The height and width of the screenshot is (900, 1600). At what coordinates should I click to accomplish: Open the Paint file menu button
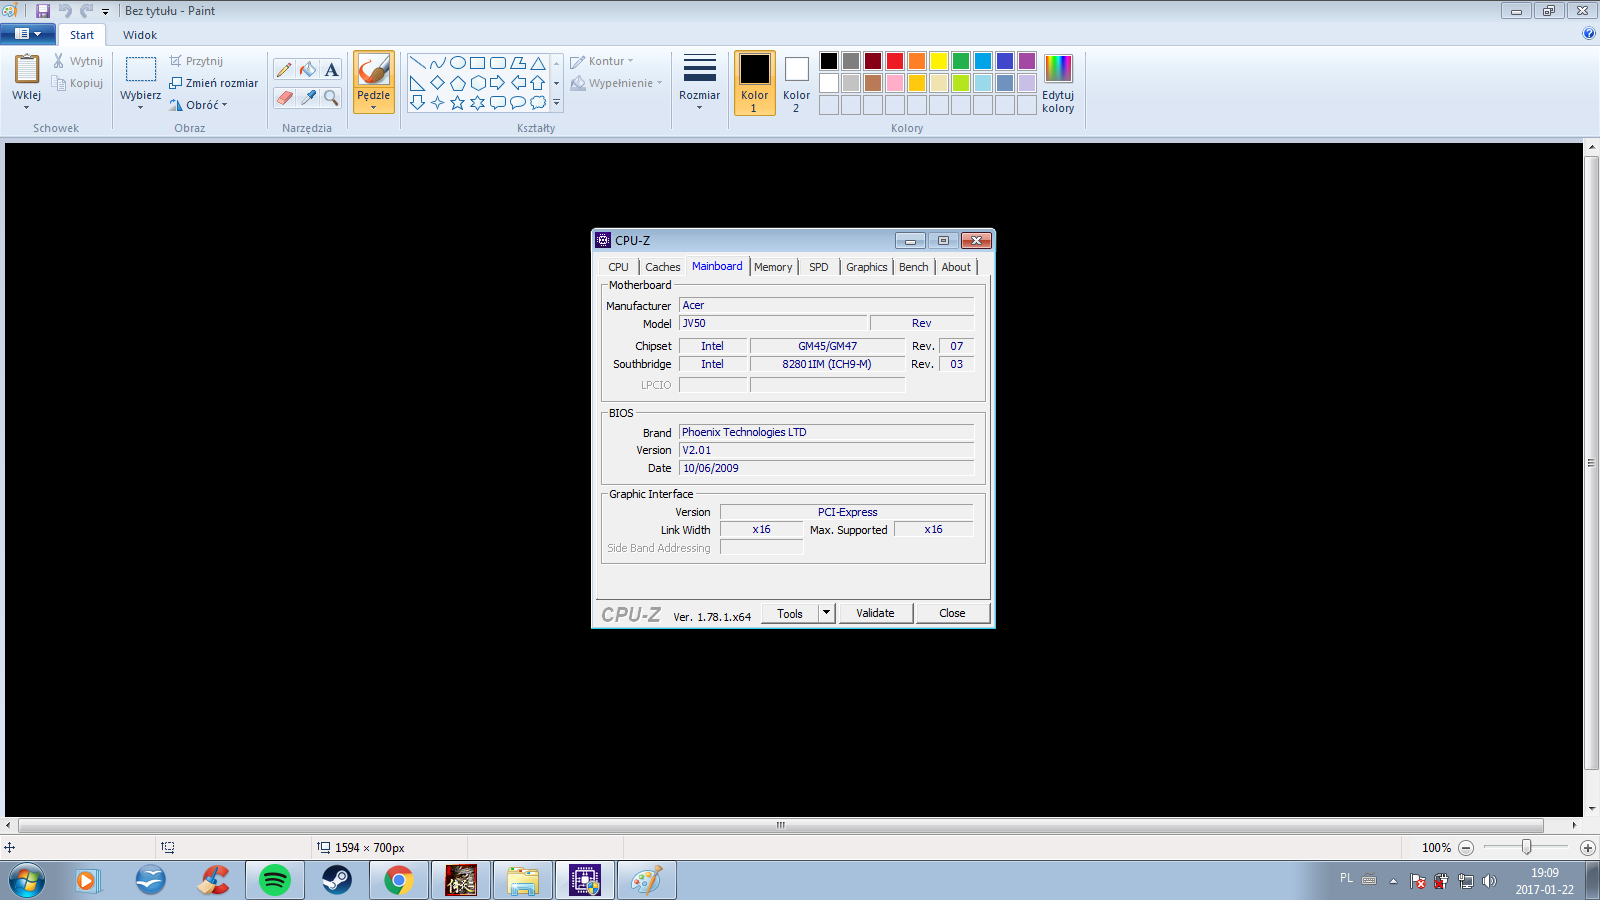28,34
